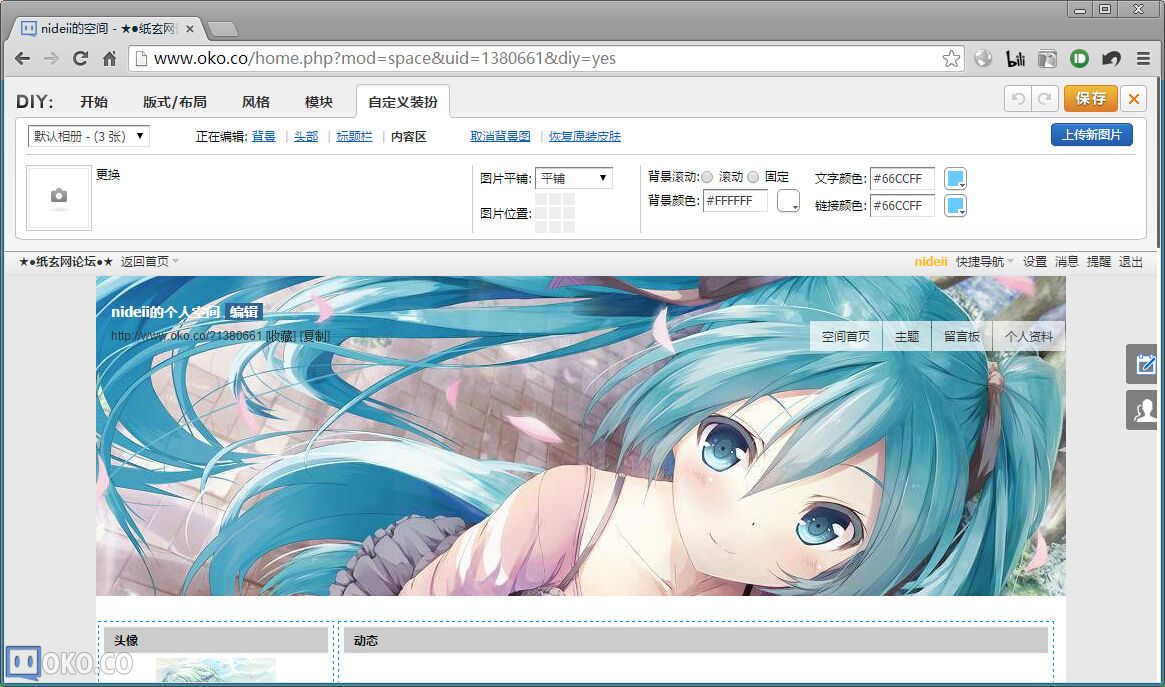Switch to the 风格 tab
The height and width of the screenshot is (687, 1165).
pyautogui.click(x=256, y=102)
